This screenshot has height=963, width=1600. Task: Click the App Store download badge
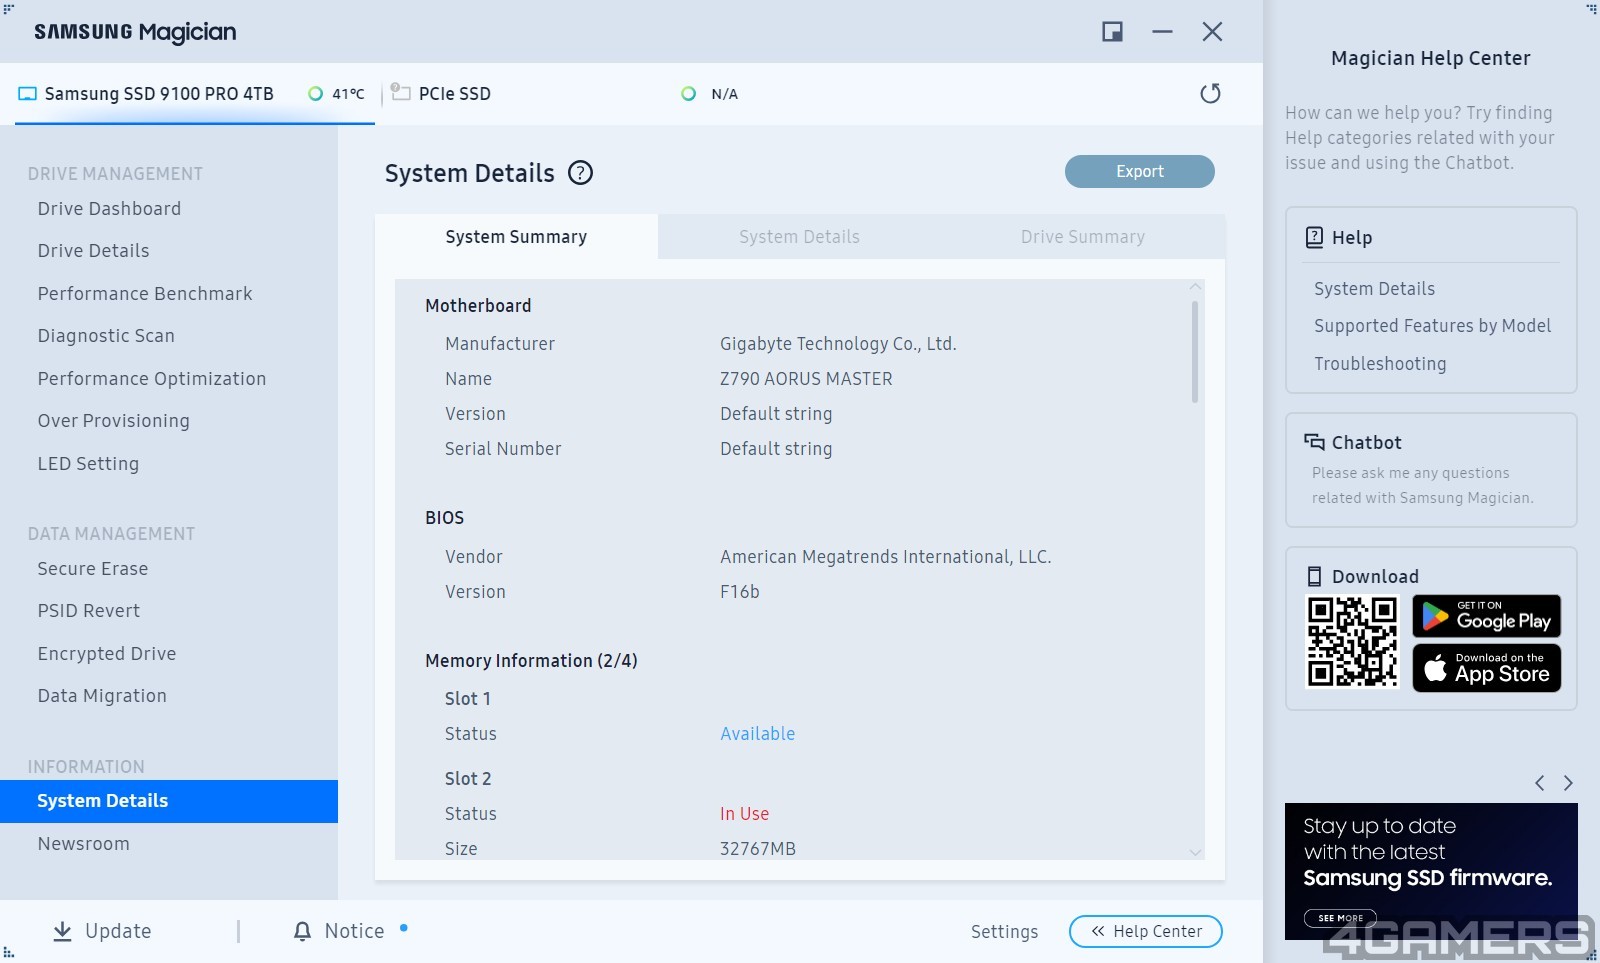coord(1486,668)
